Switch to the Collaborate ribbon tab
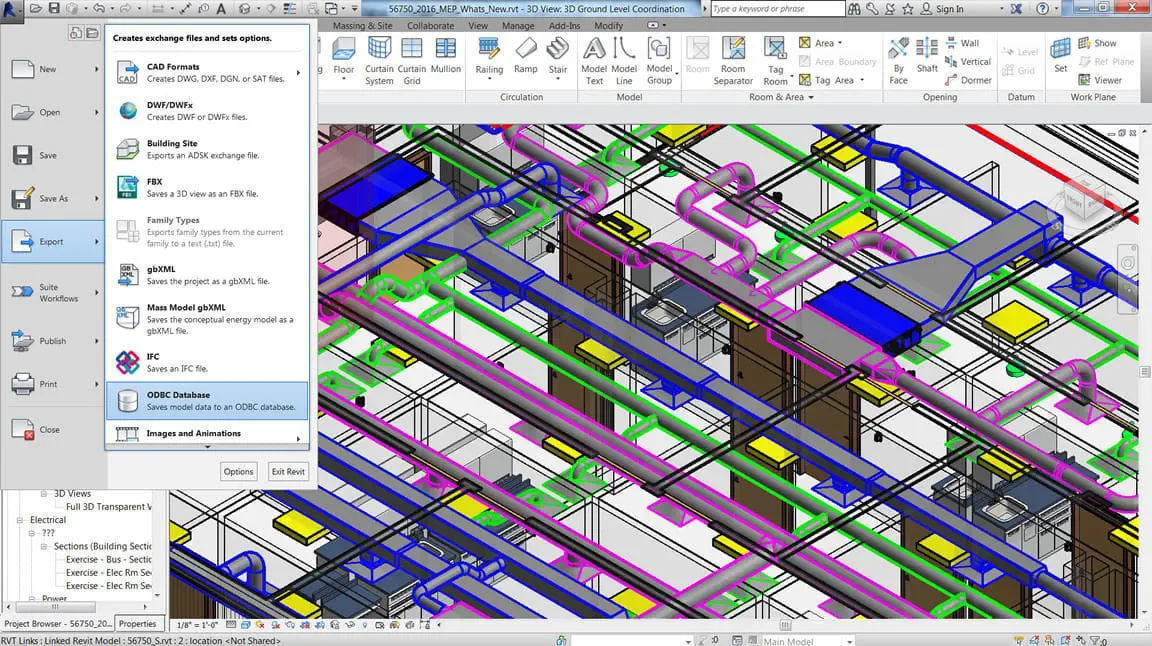This screenshot has height=646, width=1152. click(x=430, y=26)
